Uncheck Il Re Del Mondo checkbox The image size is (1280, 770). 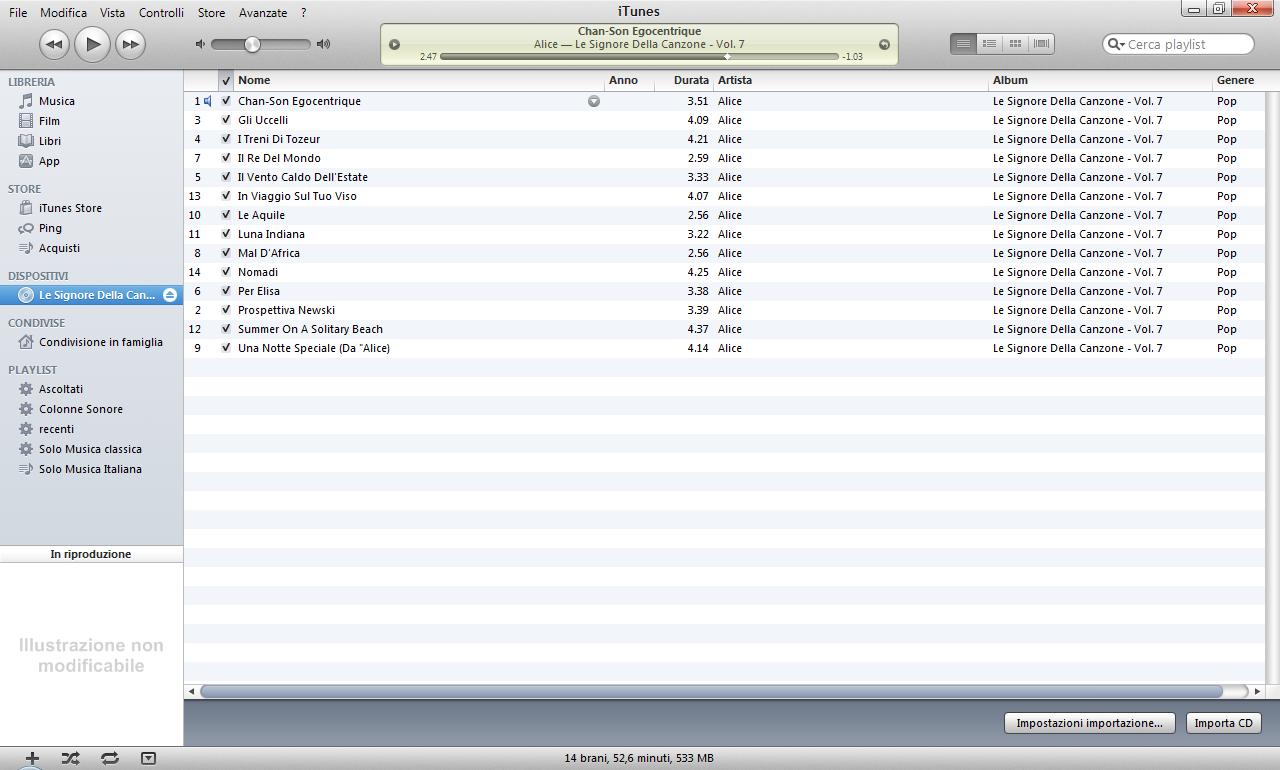[226, 158]
